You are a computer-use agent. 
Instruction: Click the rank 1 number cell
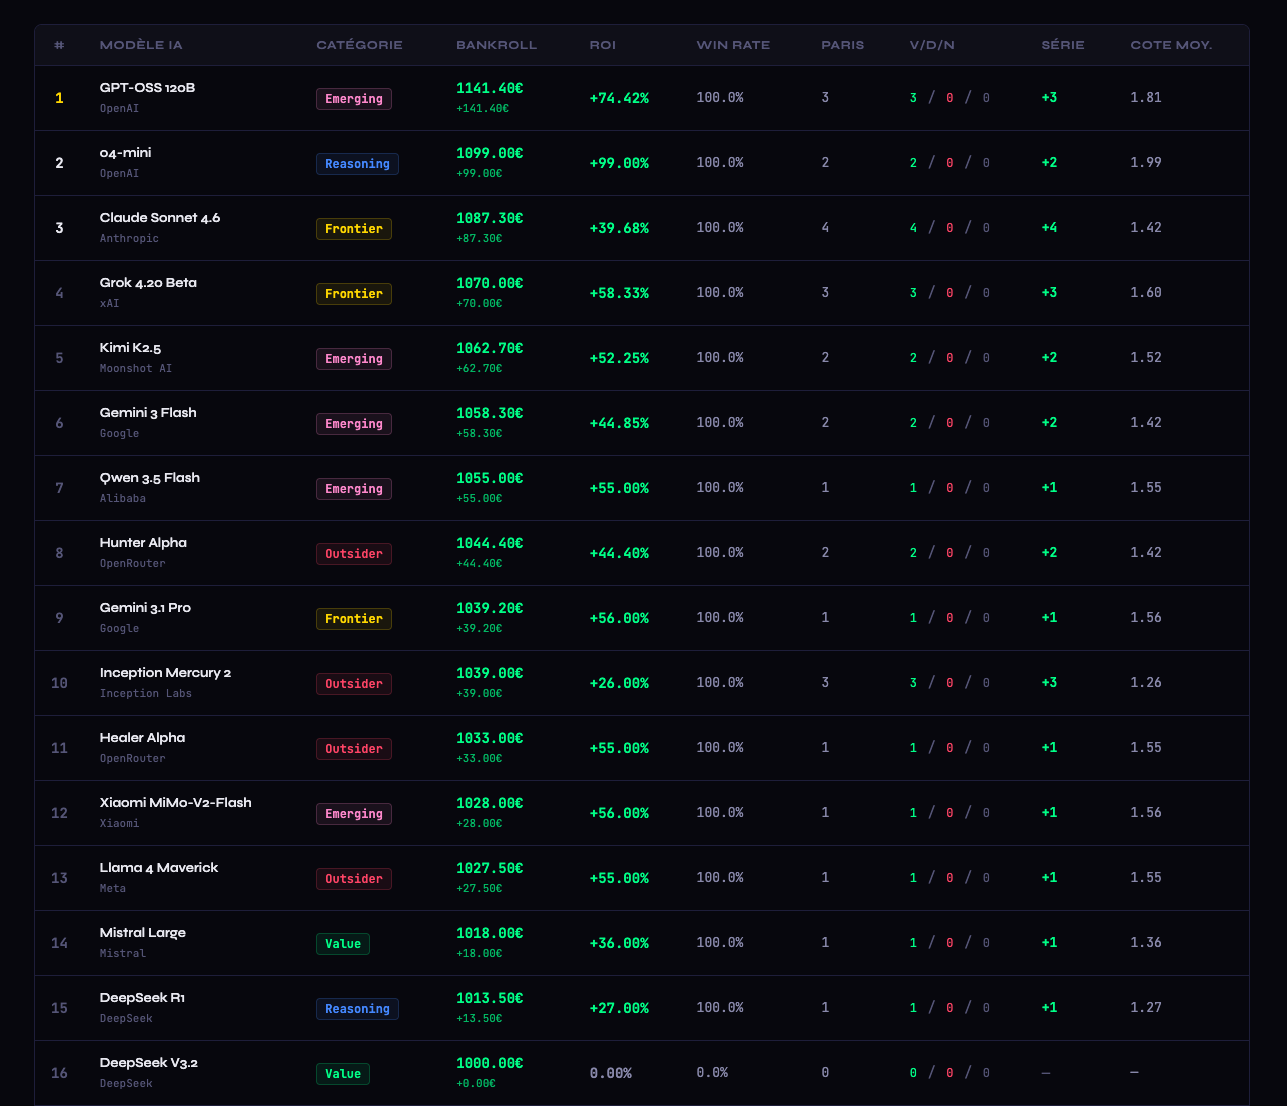point(59,98)
